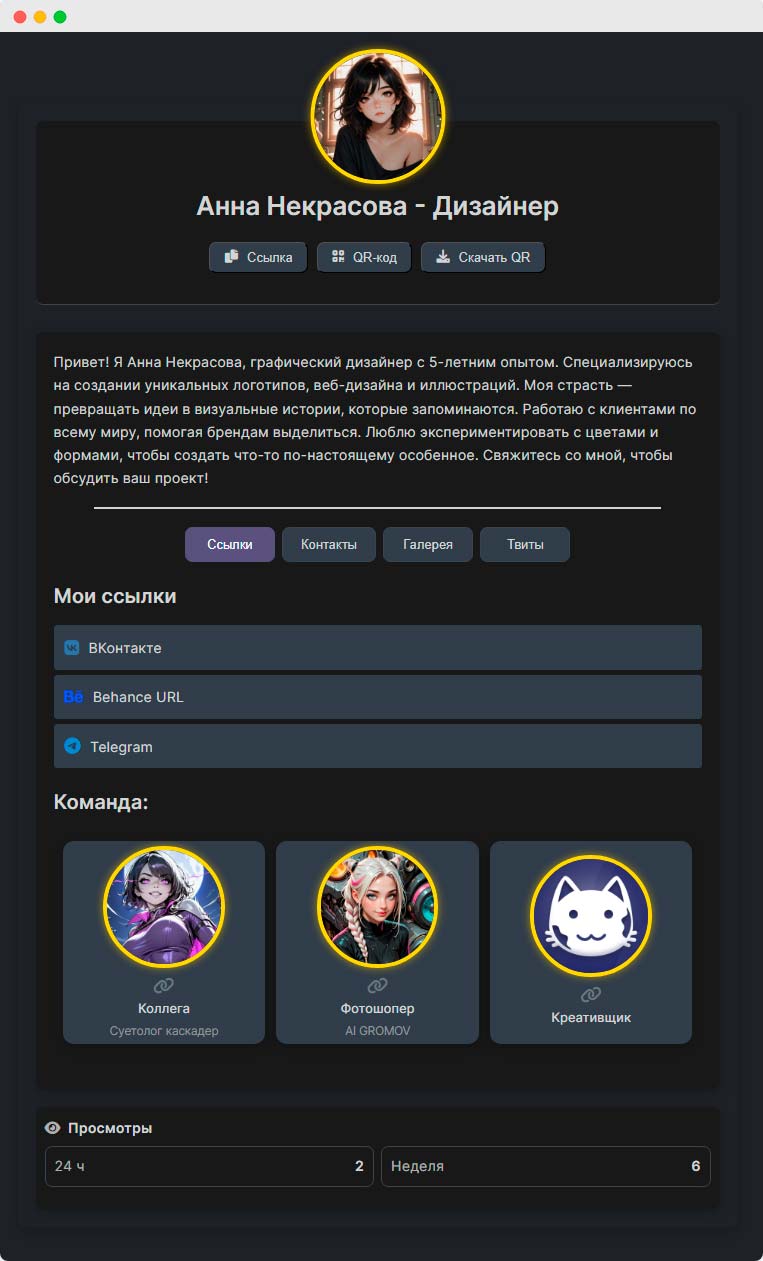Click the eye icon next to Просмотры

53,1128
